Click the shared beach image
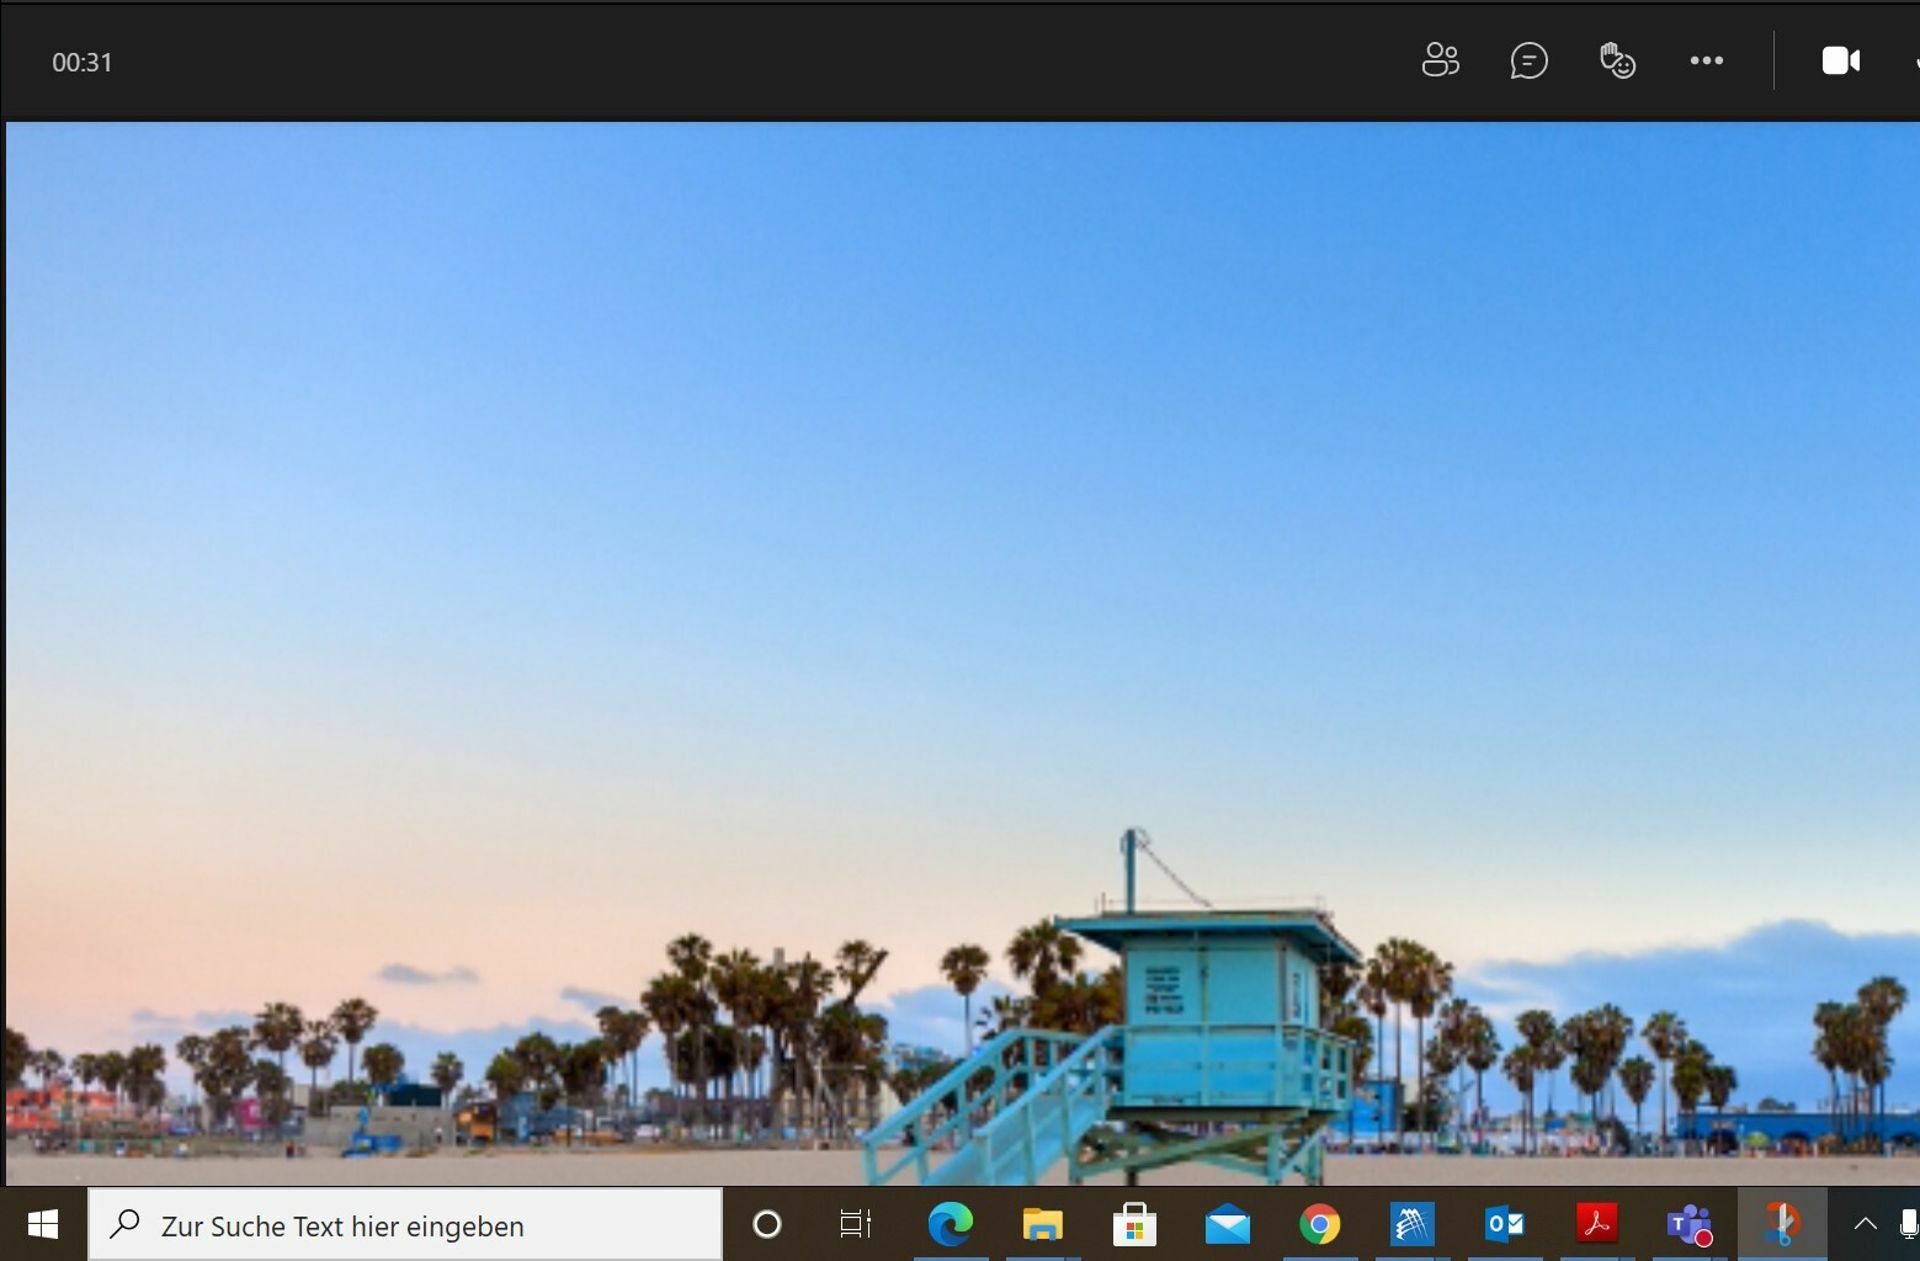The height and width of the screenshot is (1261, 1920). (x=962, y=653)
